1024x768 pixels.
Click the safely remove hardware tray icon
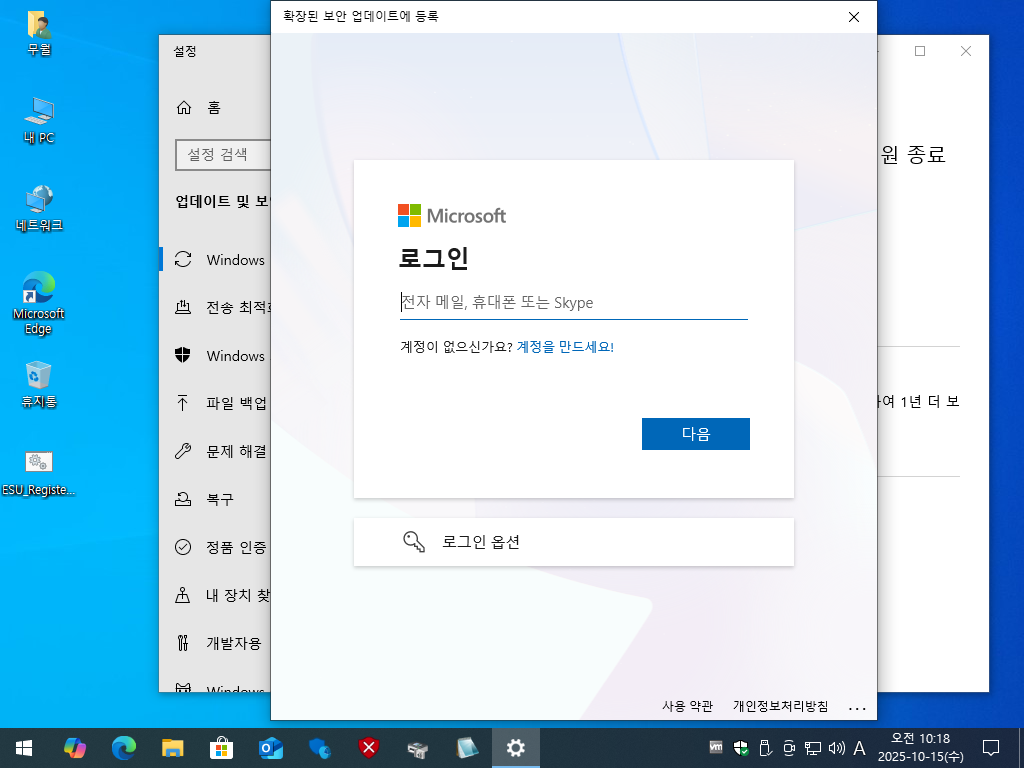point(765,748)
